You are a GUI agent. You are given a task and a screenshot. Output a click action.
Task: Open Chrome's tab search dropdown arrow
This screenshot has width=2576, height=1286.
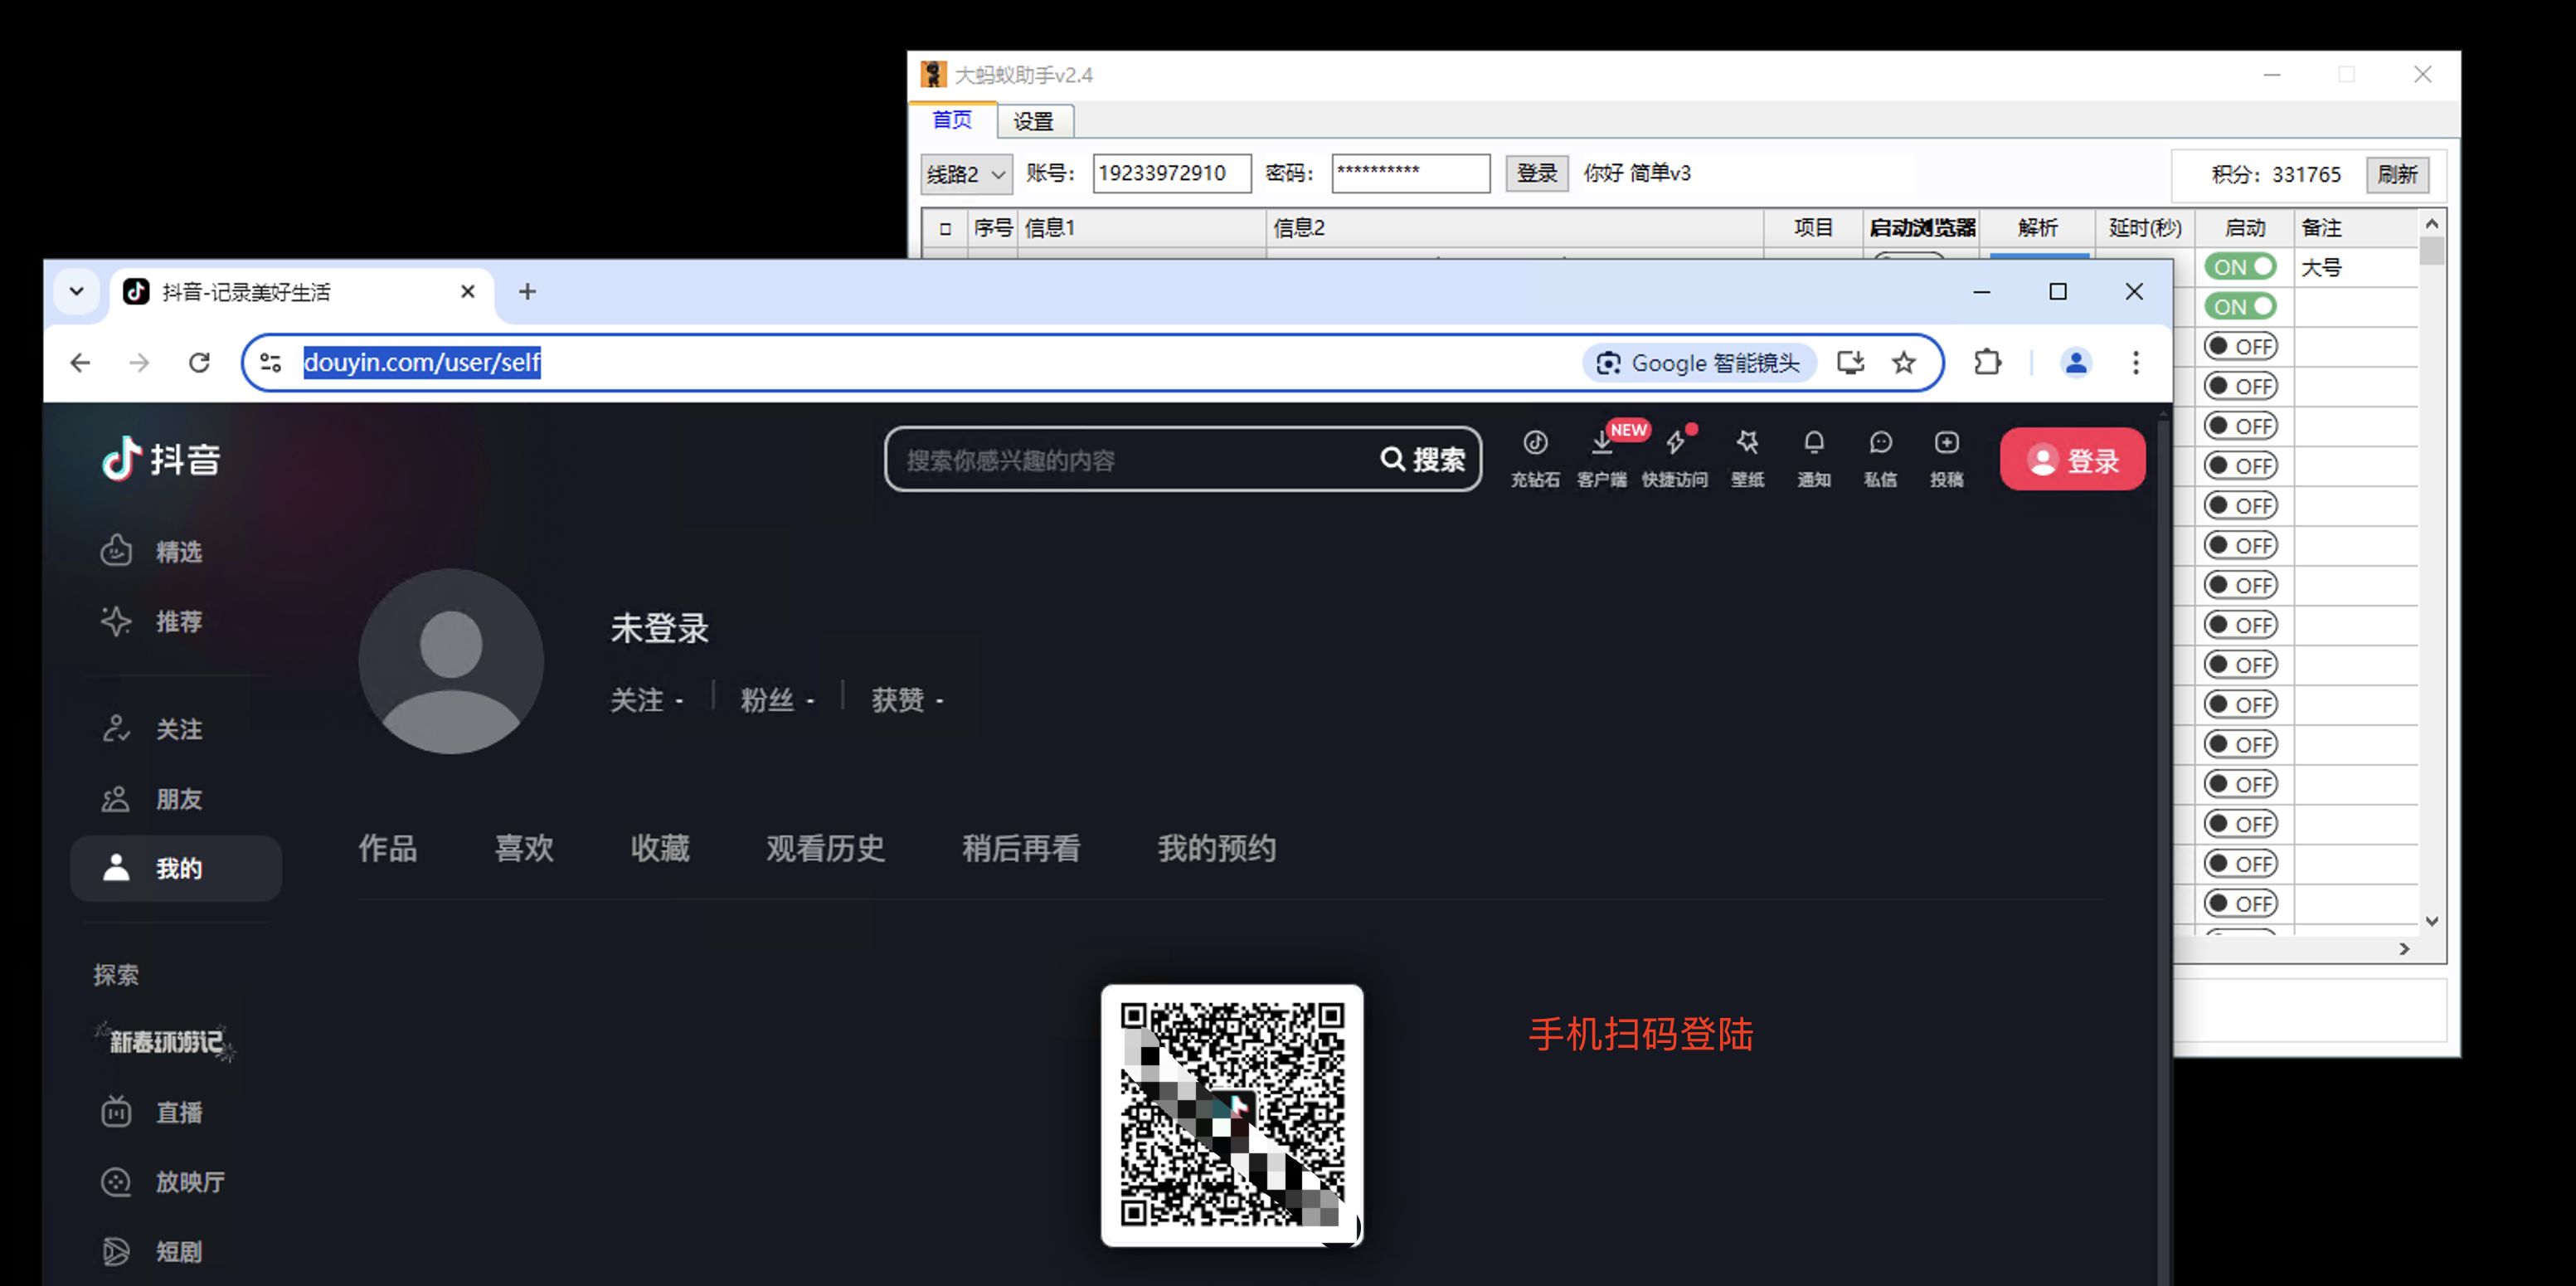point(77,292)
